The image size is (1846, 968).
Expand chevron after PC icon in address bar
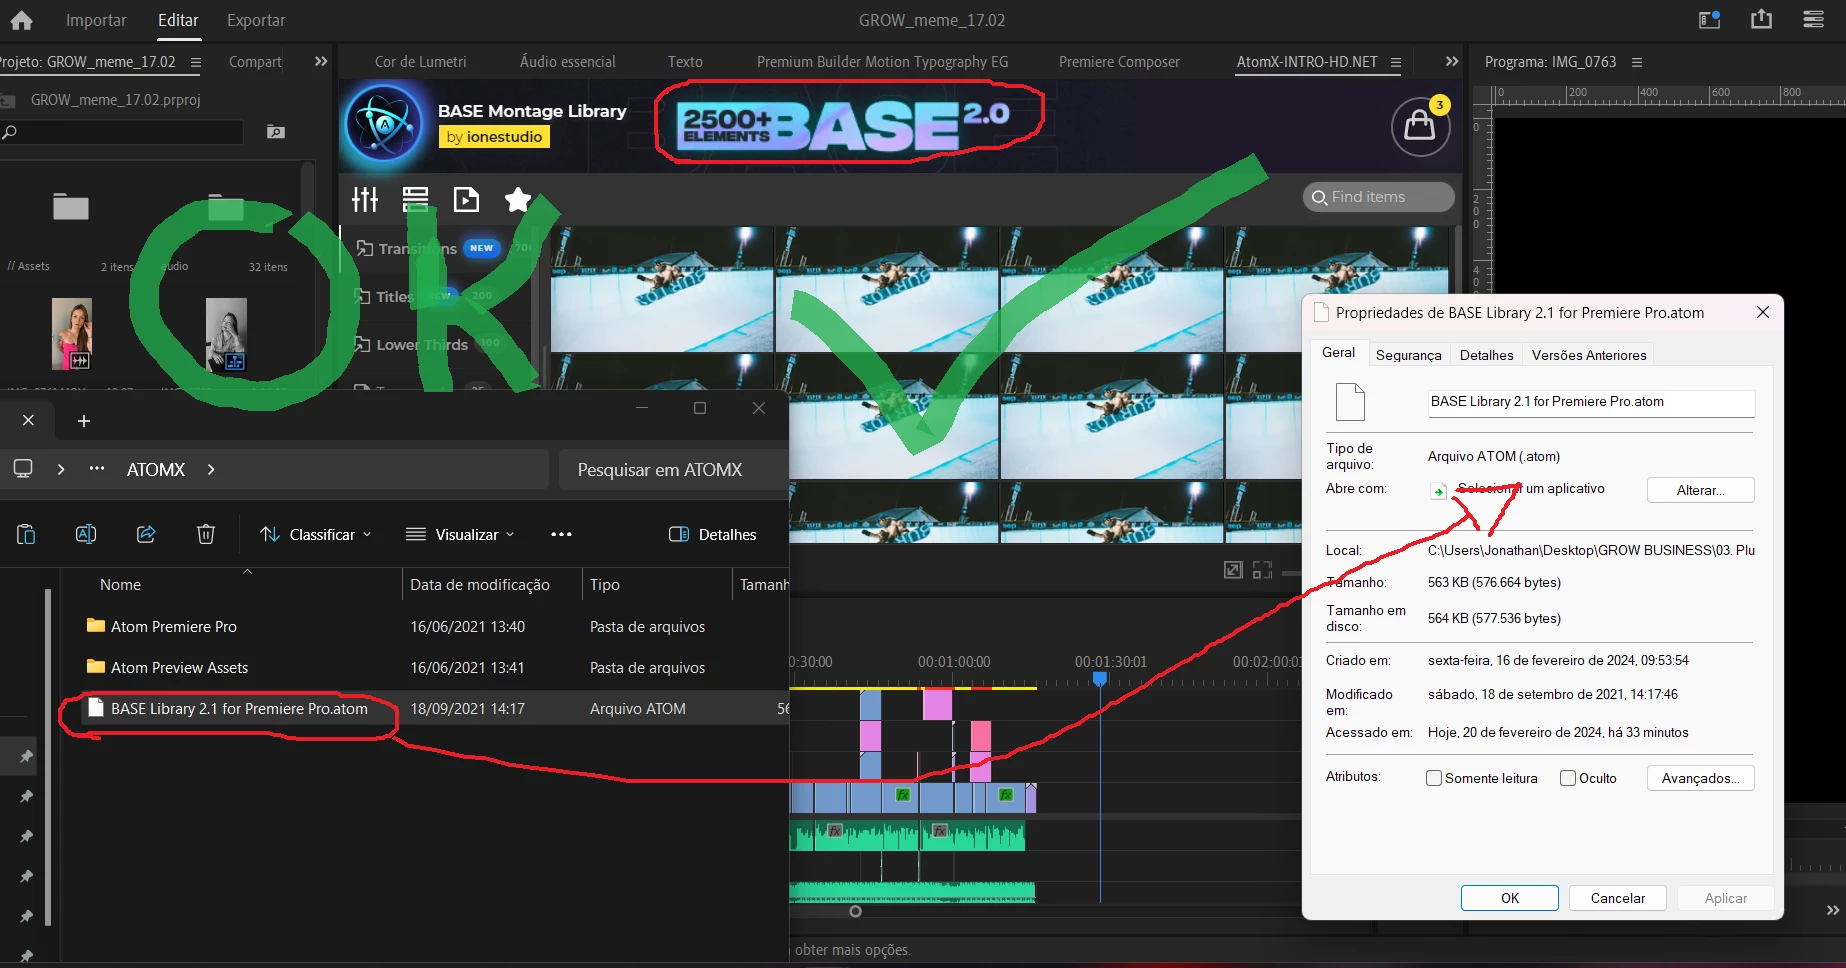(61, 469)
